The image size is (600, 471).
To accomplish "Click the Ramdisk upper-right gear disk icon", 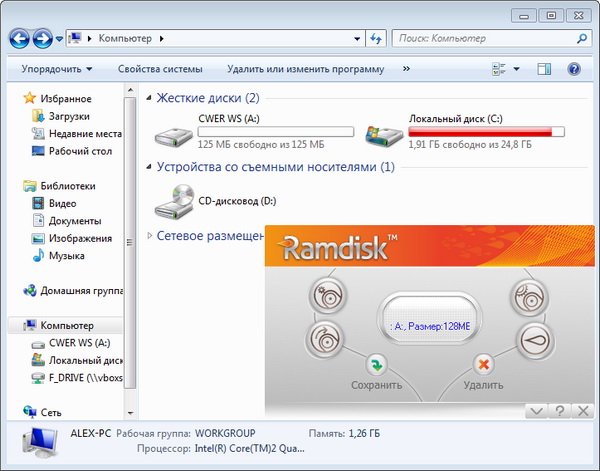I will click(530, 298).
